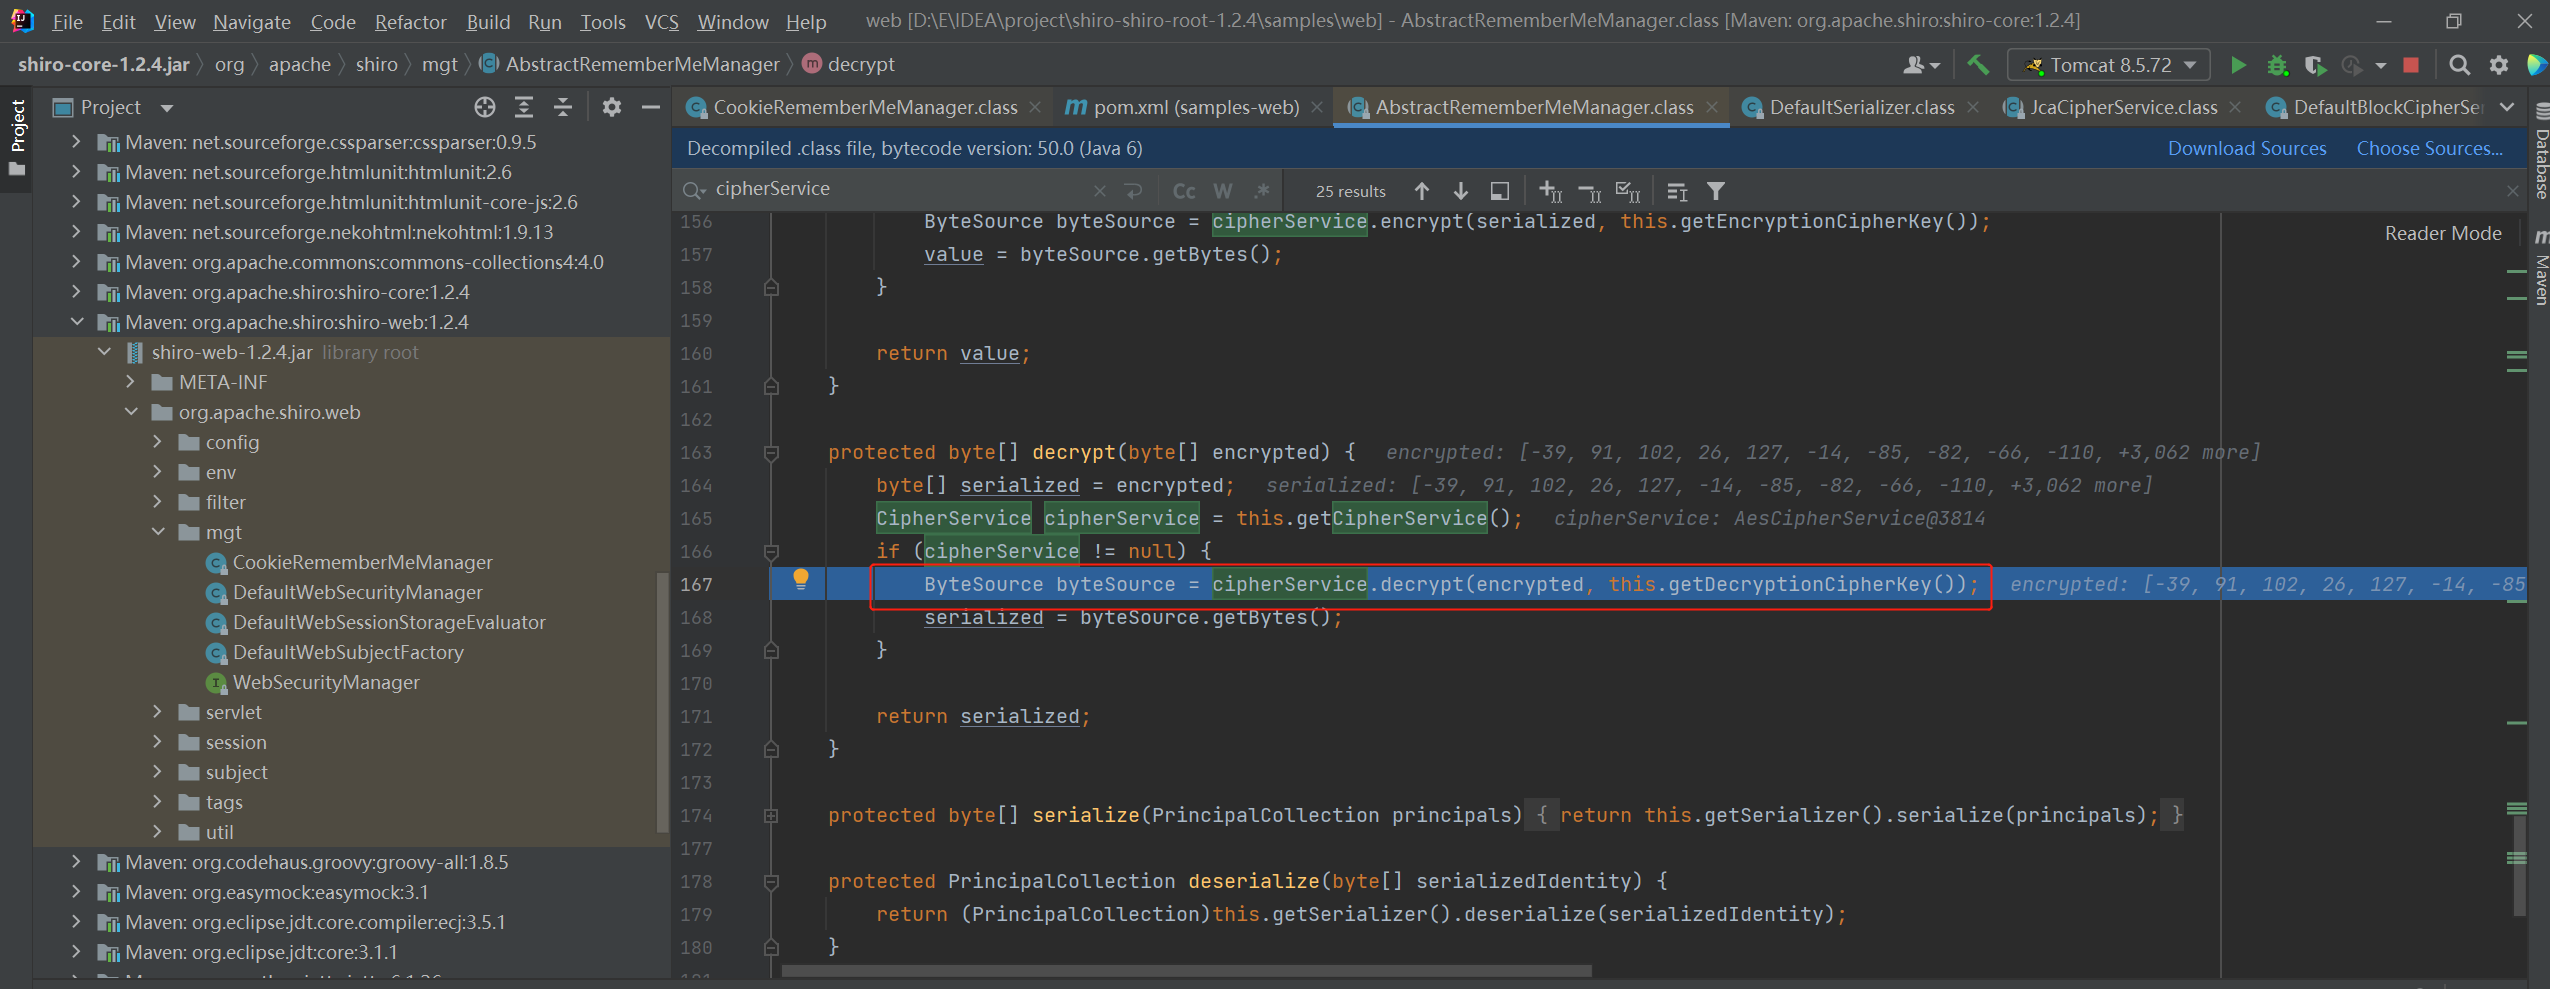The width and height of the screenshot is (2550, 989).
Task: Show hidden editor tabs dropdown
Action: point(2507,107)
